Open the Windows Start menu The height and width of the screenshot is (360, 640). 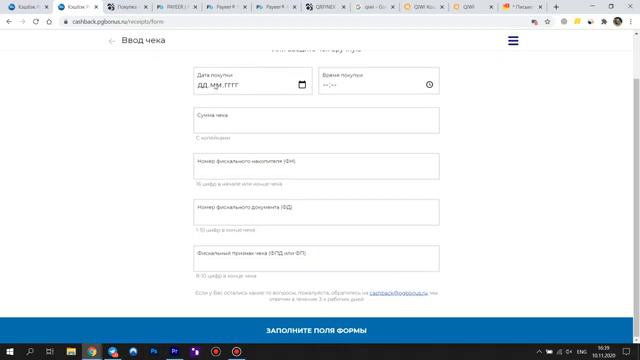pos(10,351)
